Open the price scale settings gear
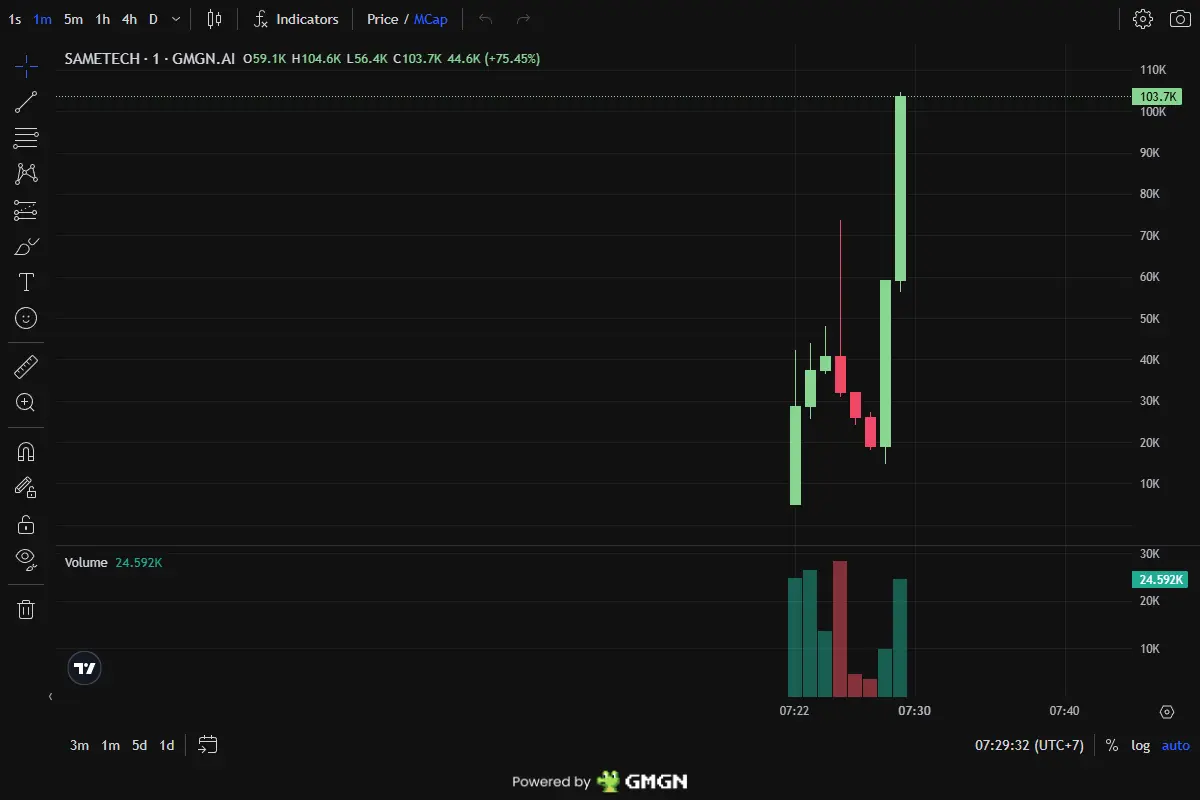 point(1167,712)
